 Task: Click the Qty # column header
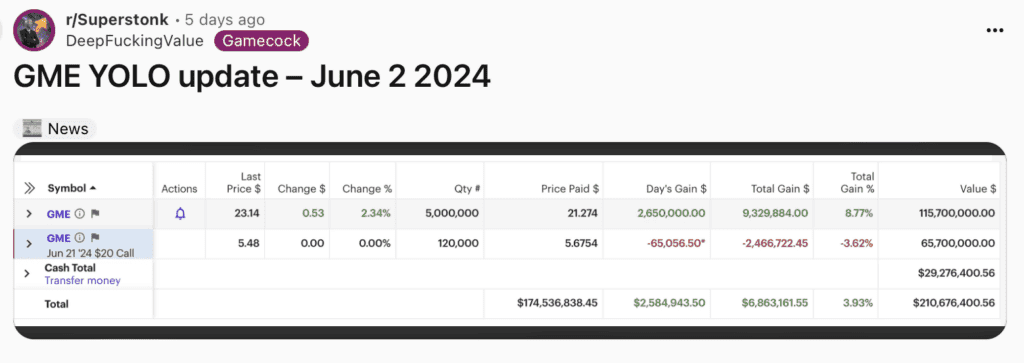tap(468, 188)
